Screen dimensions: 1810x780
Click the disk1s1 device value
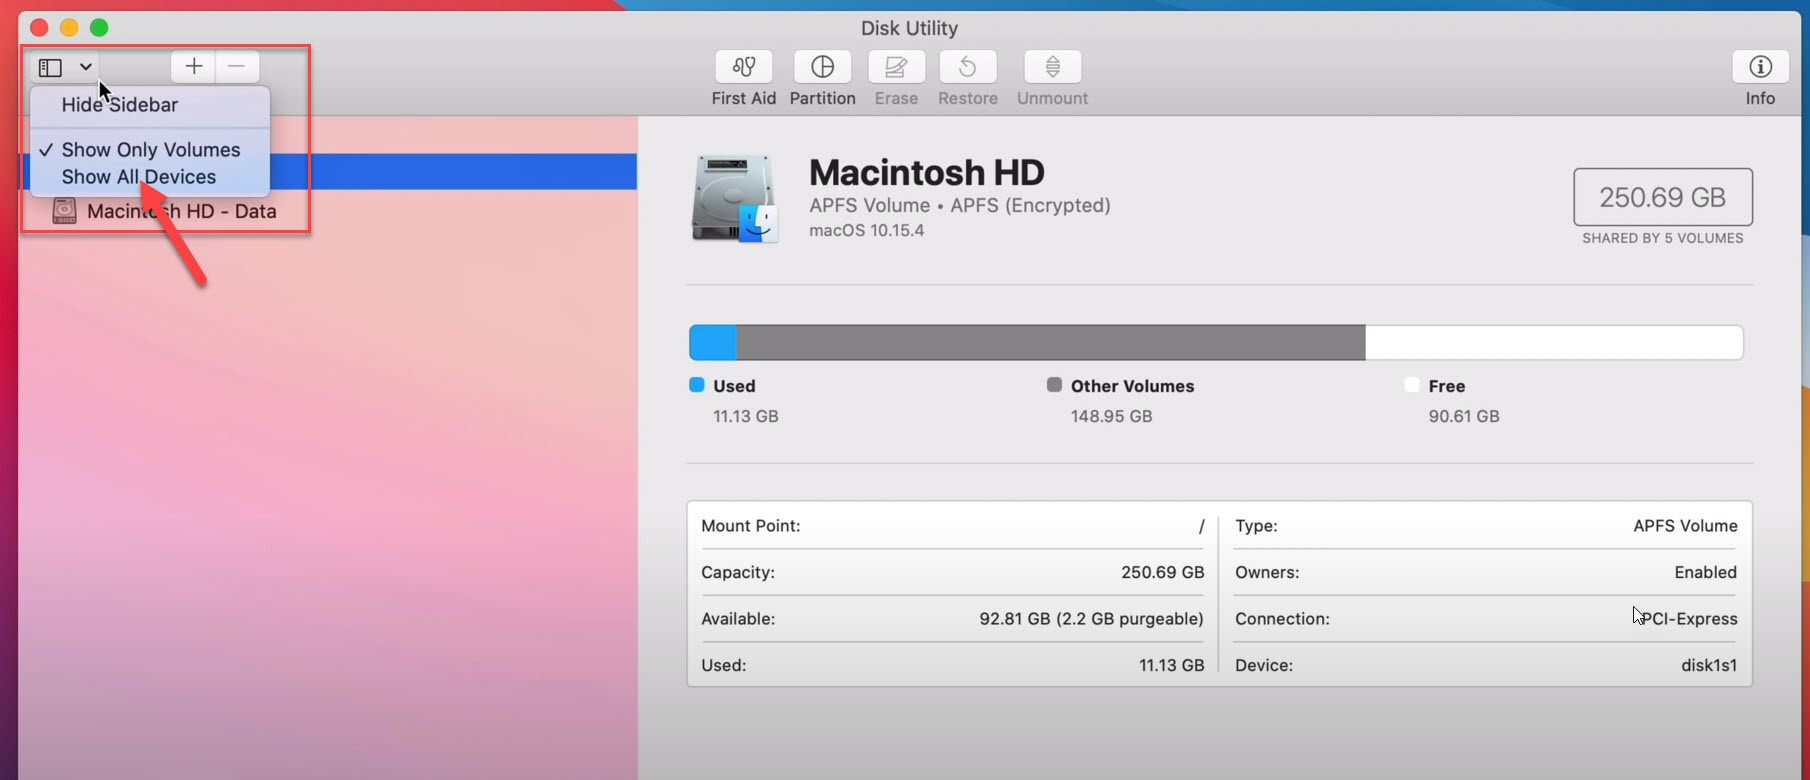click(x=1709, y=665)
